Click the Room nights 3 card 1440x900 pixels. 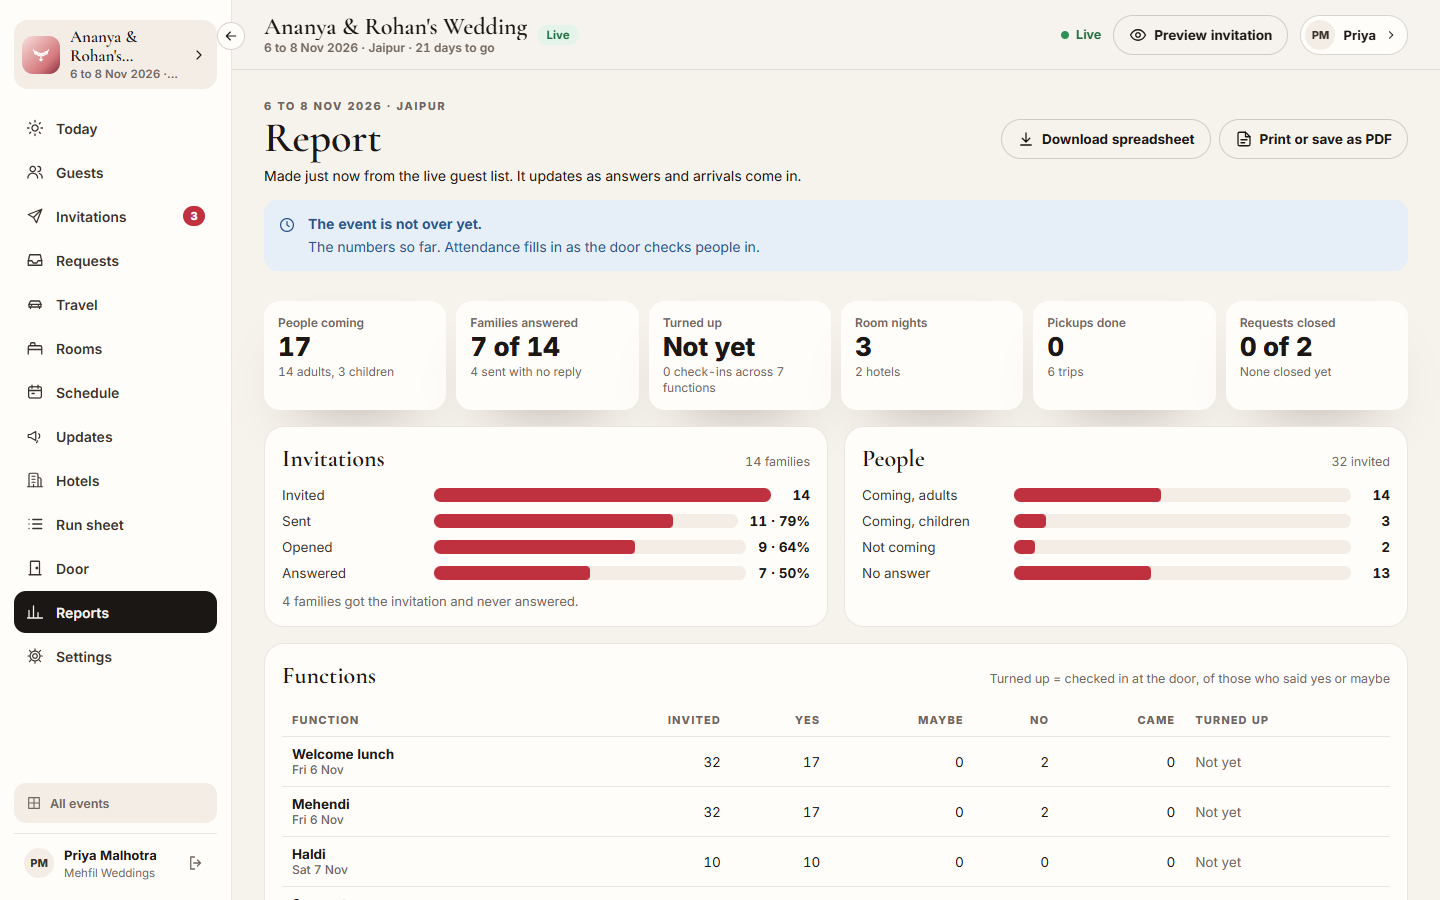point(932,355)
